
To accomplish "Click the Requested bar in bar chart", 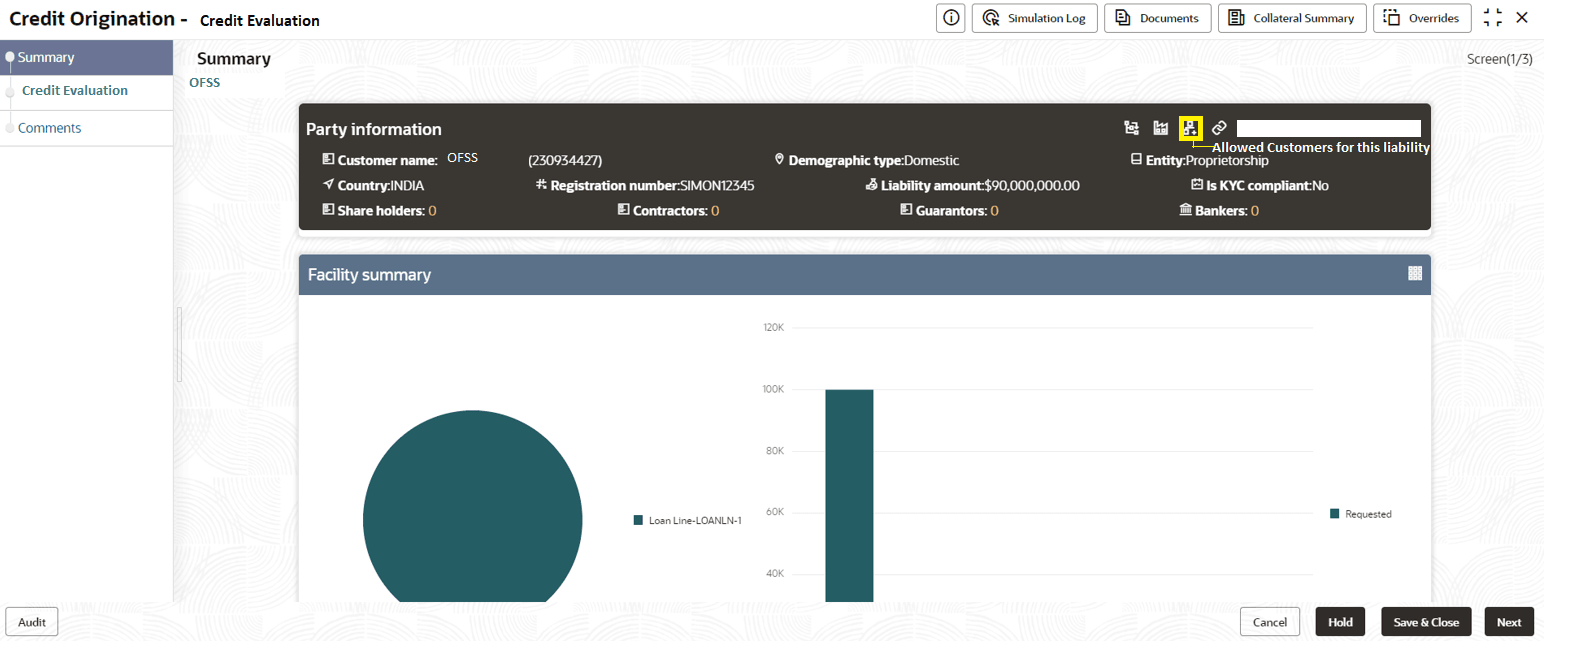I will coord(849,496).
